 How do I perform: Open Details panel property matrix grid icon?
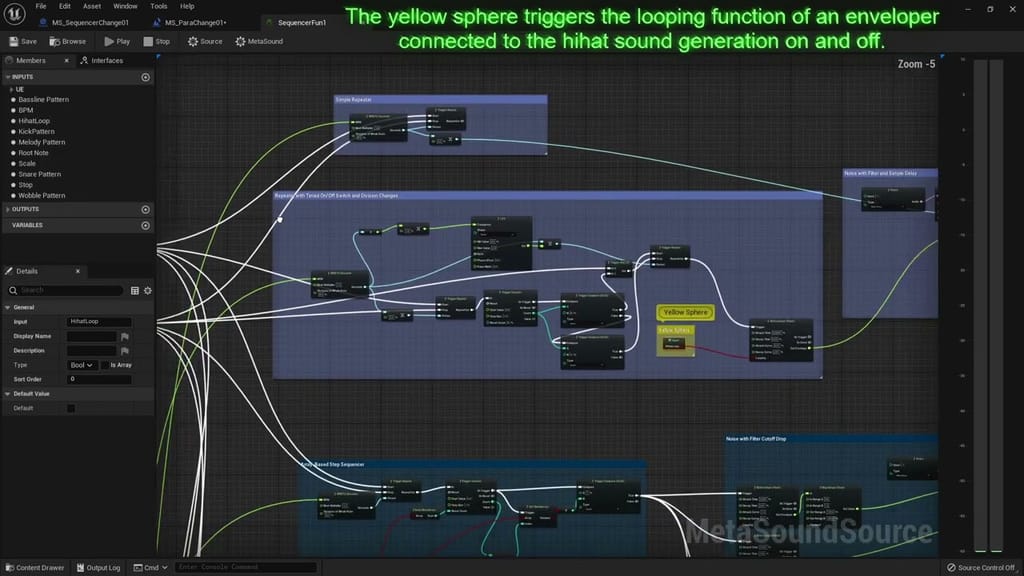click(135, 290)
